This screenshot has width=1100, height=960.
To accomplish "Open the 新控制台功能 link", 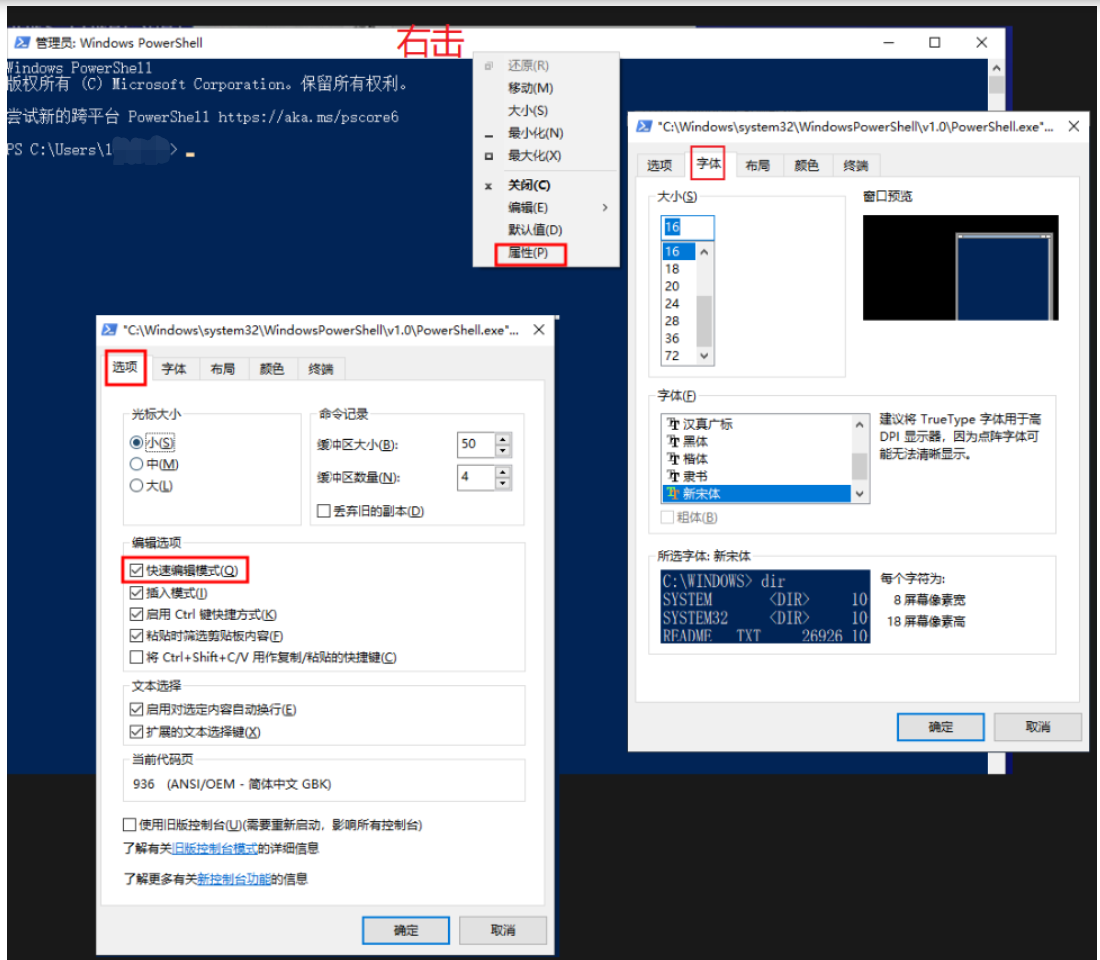I will [234, 879].
